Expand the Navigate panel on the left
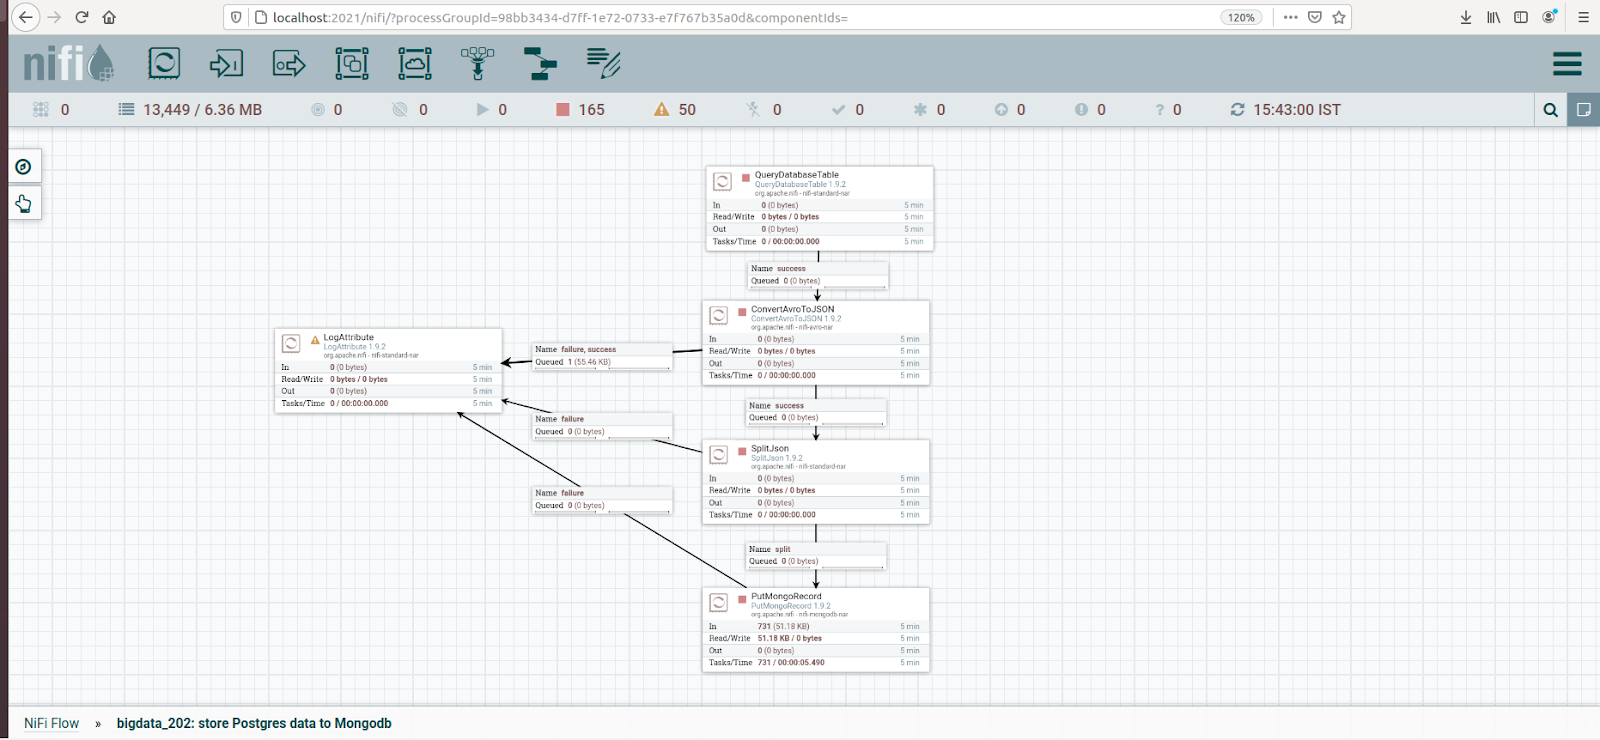 point(24,167)
